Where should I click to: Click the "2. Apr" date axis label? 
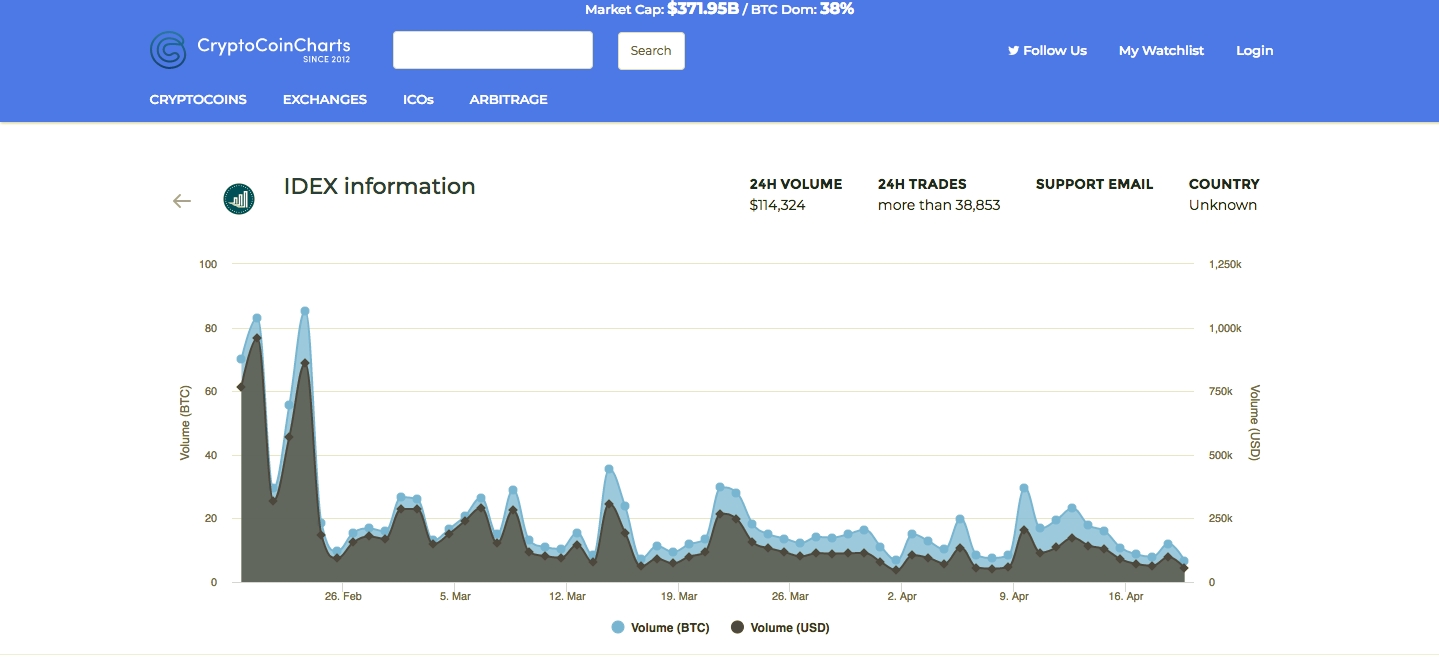(902, 597)
